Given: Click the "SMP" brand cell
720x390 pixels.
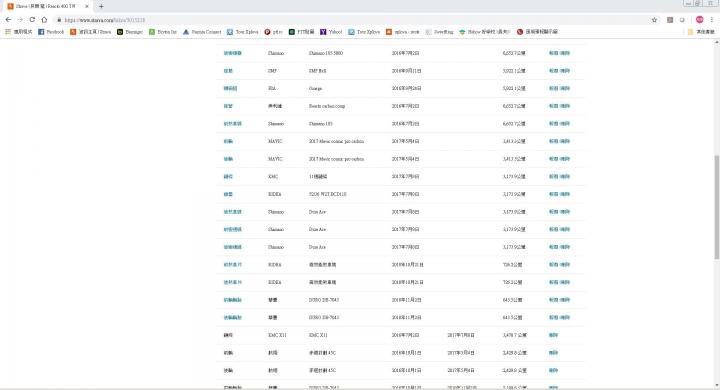Looking at the screenshot, I should pyautogui.click(x=272, y=71).
